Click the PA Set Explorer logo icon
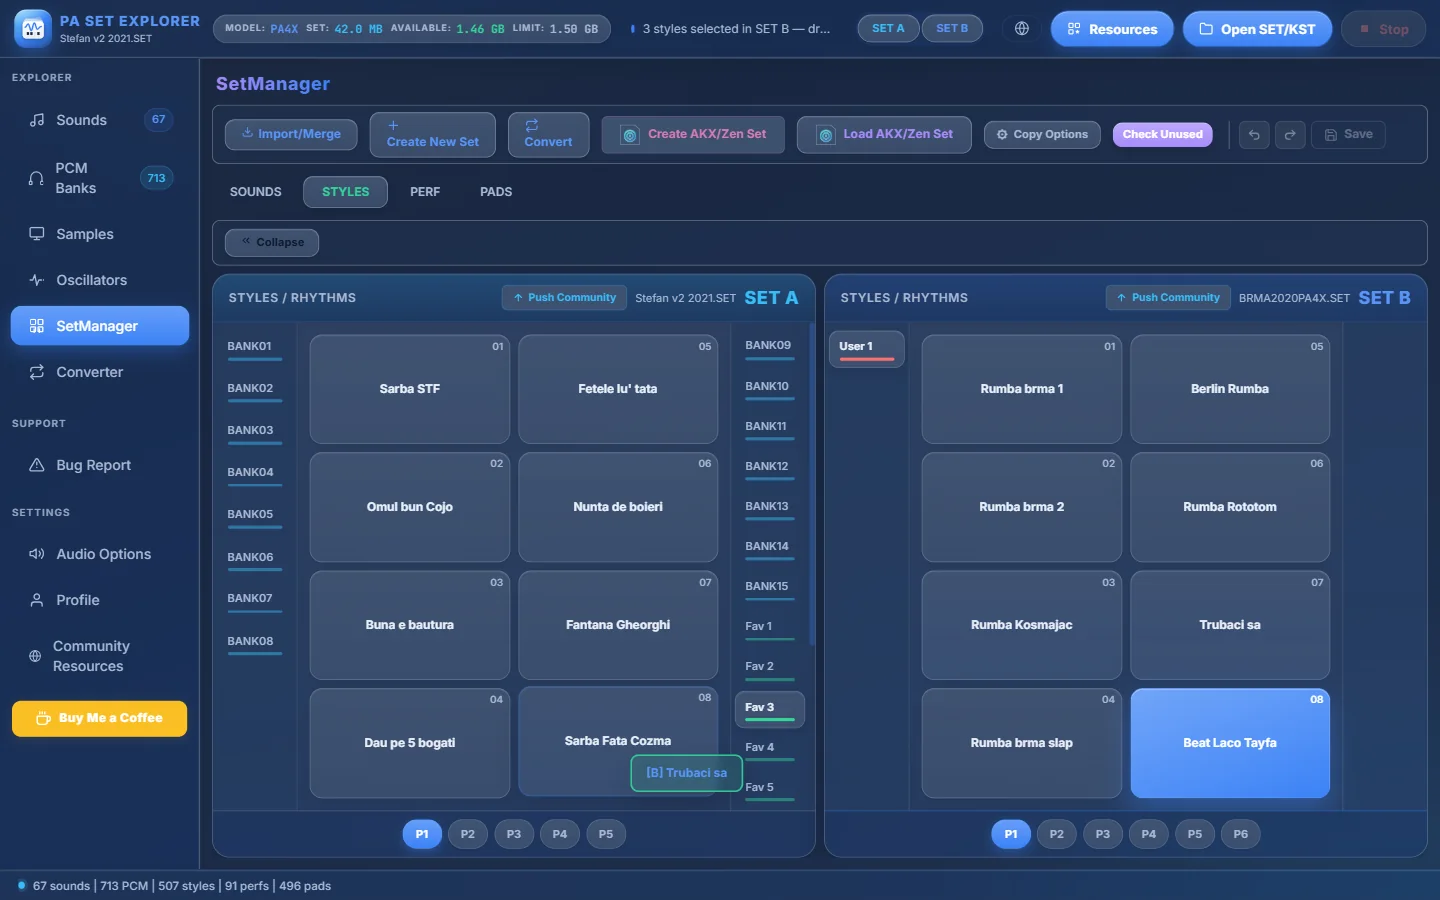Viewport: 1440px width, 900px height. (x=33, y=29)
